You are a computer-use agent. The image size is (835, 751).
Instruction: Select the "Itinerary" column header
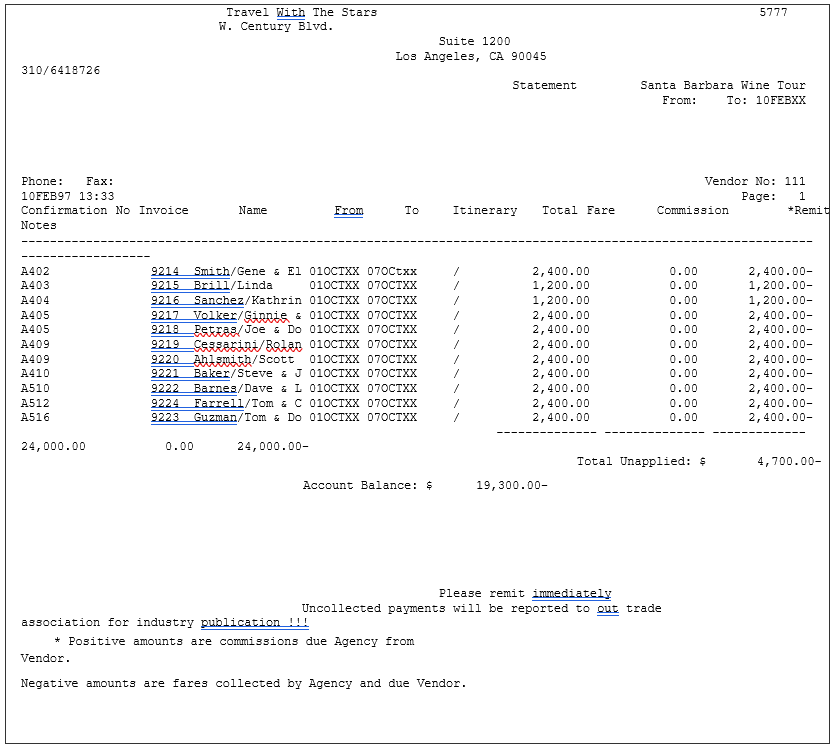coord(485,210)
